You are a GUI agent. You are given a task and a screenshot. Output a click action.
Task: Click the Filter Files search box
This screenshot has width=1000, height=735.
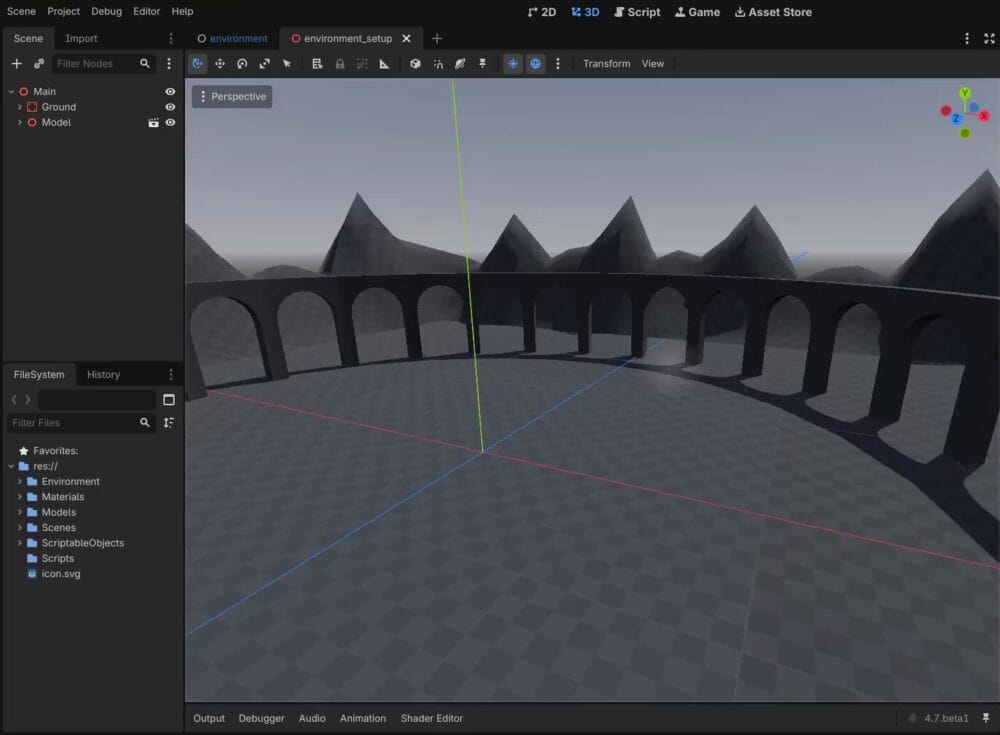pos(80,423)
